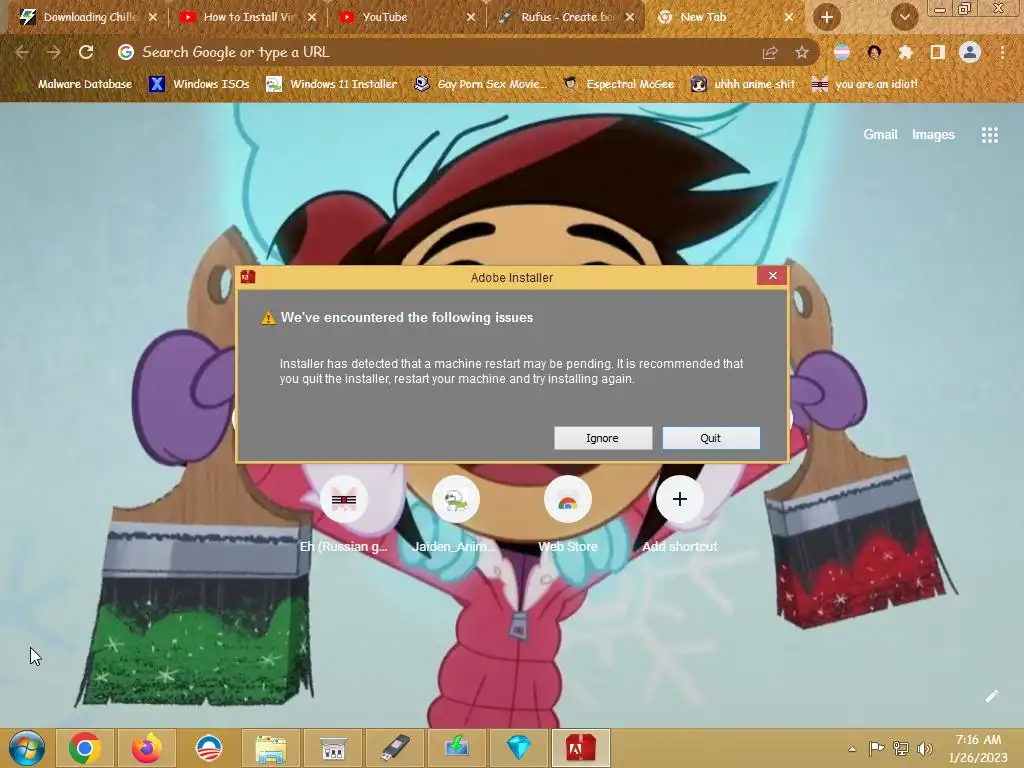Open Adobe Installer taskbar icon
Image resolution: width=1024 pixels, height=768 pixels.
581,748
